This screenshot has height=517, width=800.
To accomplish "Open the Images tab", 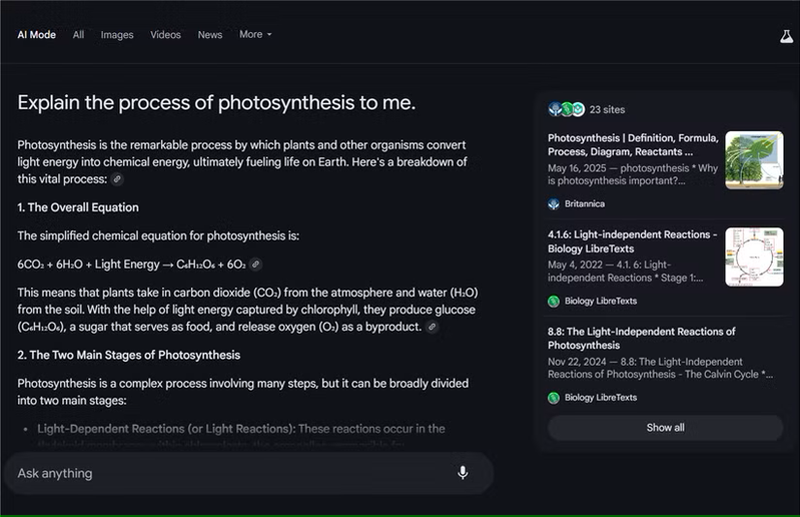I will (x=117, y=35).
